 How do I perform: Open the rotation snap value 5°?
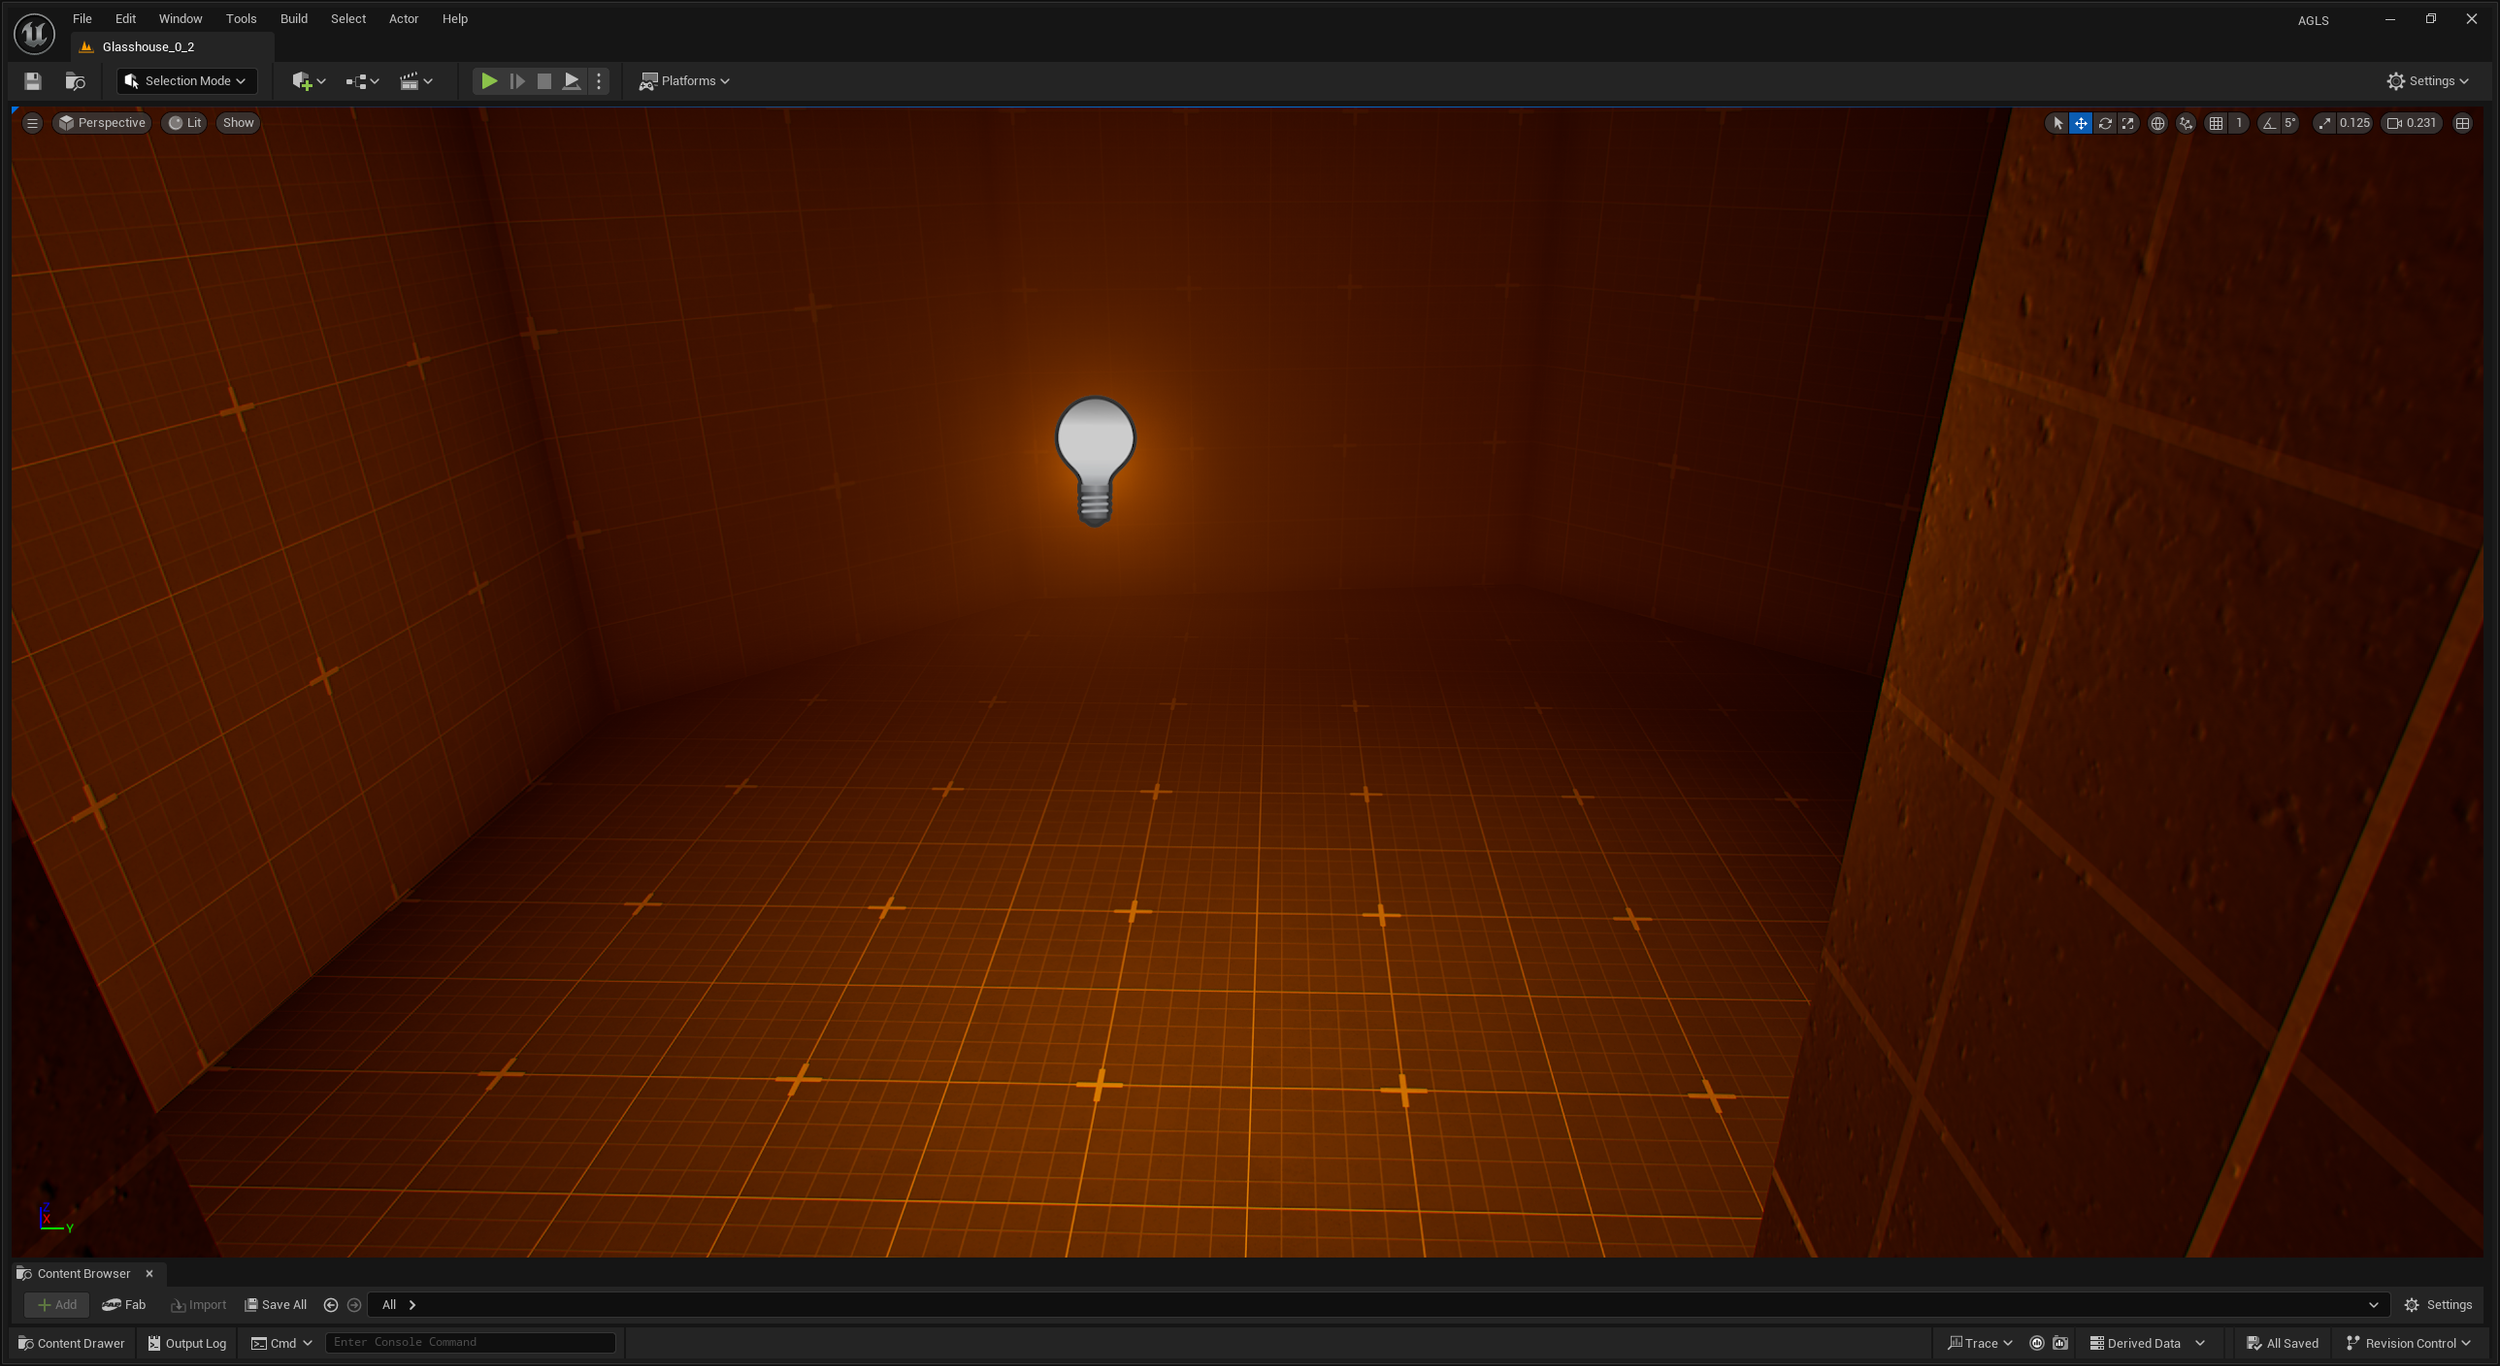tap(2290, 123)
